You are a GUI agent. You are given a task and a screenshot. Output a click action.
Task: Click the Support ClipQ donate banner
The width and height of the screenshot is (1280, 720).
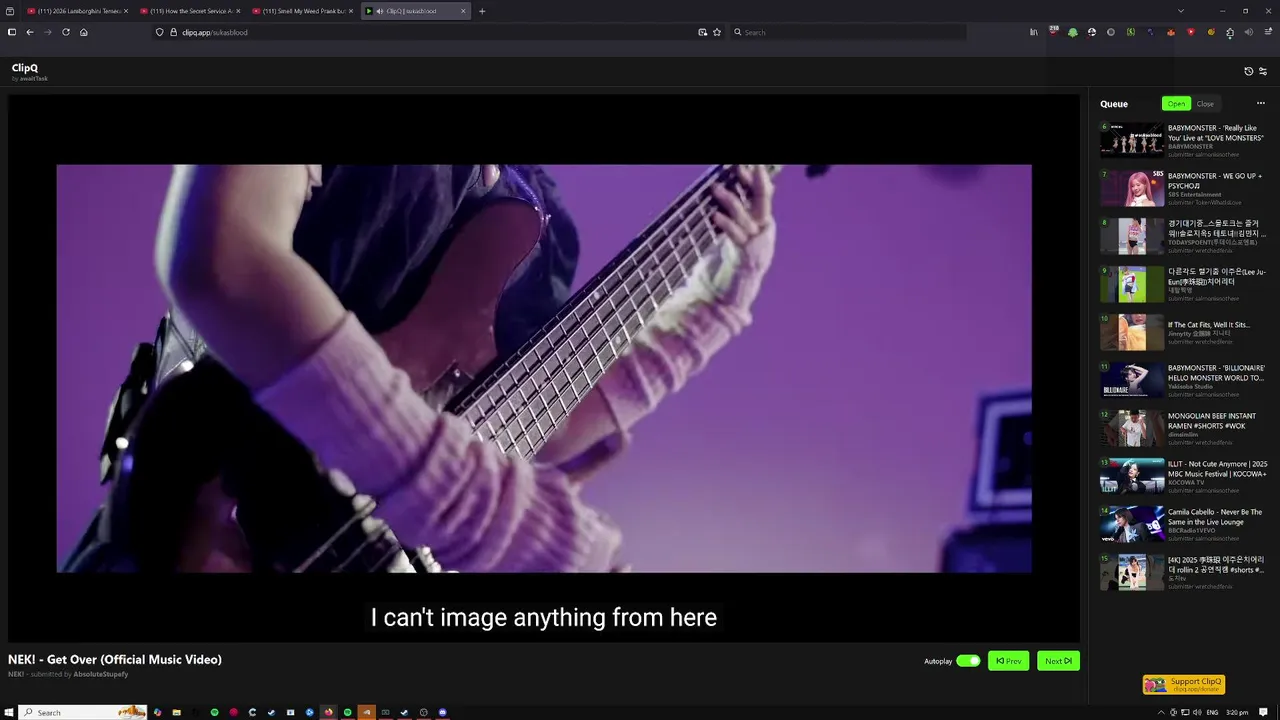tap(1184, 684)
